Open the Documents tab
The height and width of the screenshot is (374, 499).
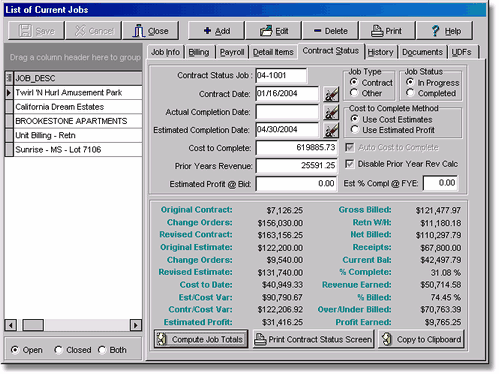(x=422, y=52)
